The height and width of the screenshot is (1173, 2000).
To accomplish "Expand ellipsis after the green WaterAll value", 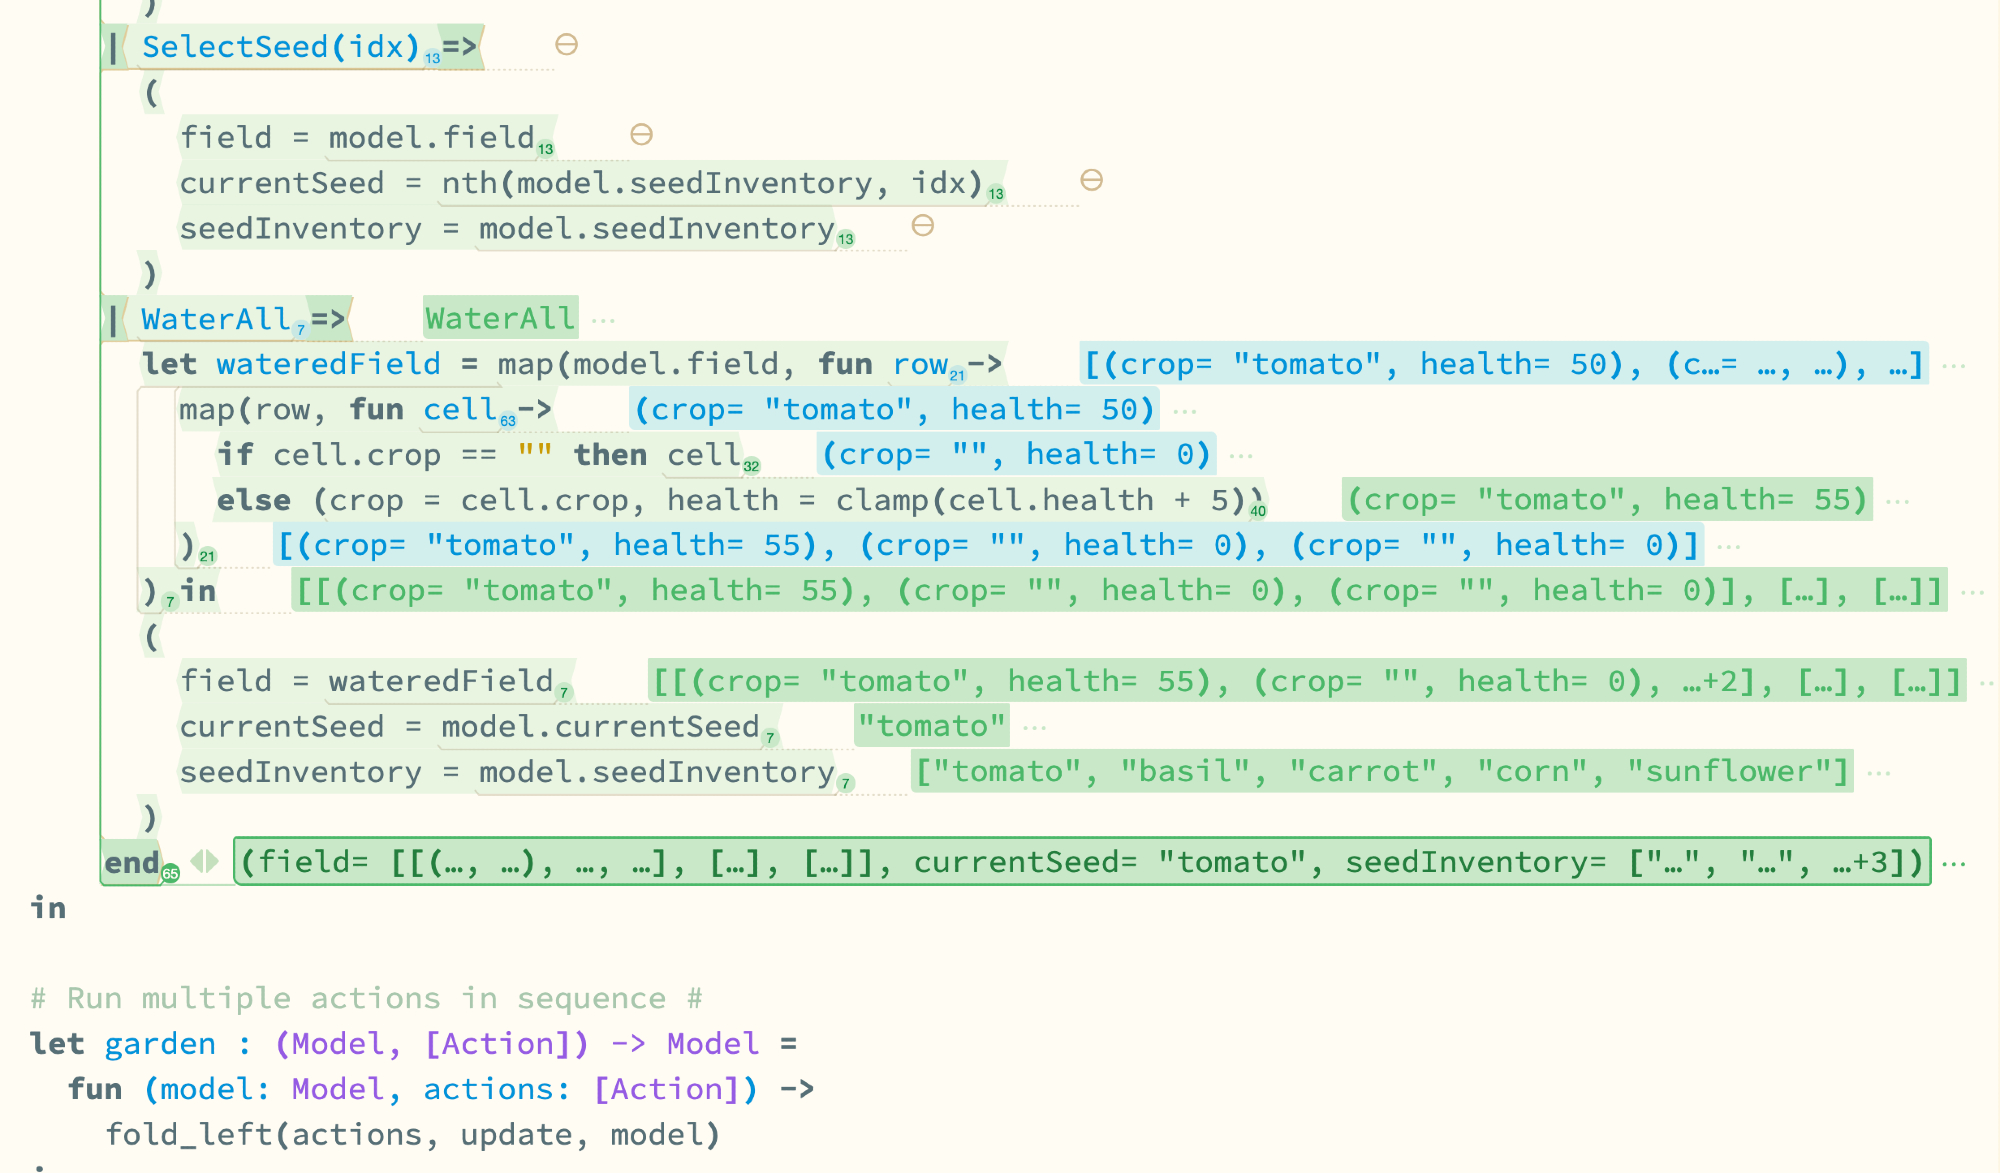I will click(603, 320).
